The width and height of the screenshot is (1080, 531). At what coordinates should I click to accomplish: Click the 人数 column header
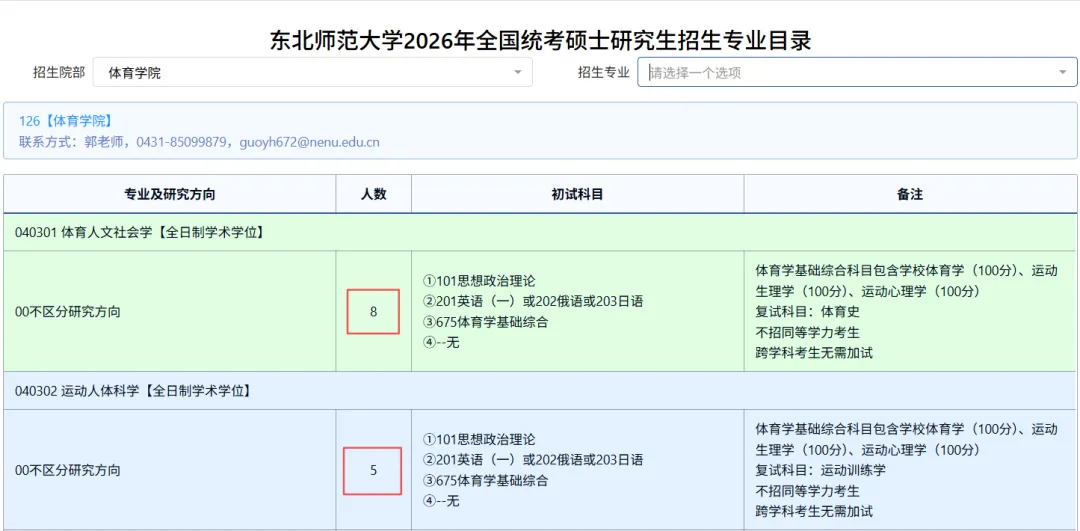pos(373,194)
